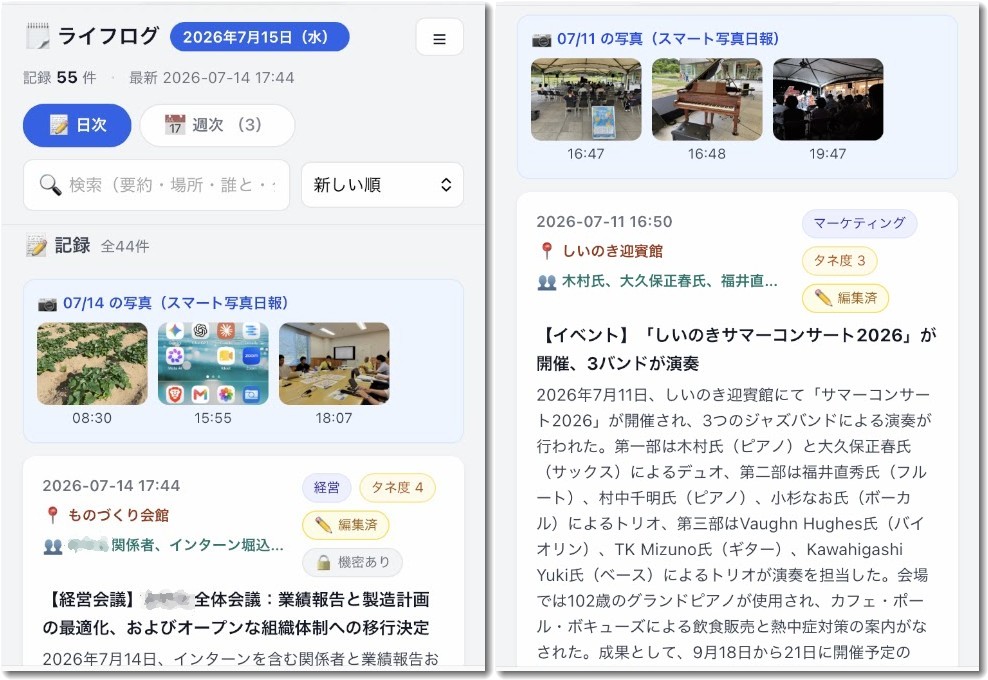The image size is (988, 680).
Task: Click the search field 検索（要約・場所・誰と
Action: point(156,185)
